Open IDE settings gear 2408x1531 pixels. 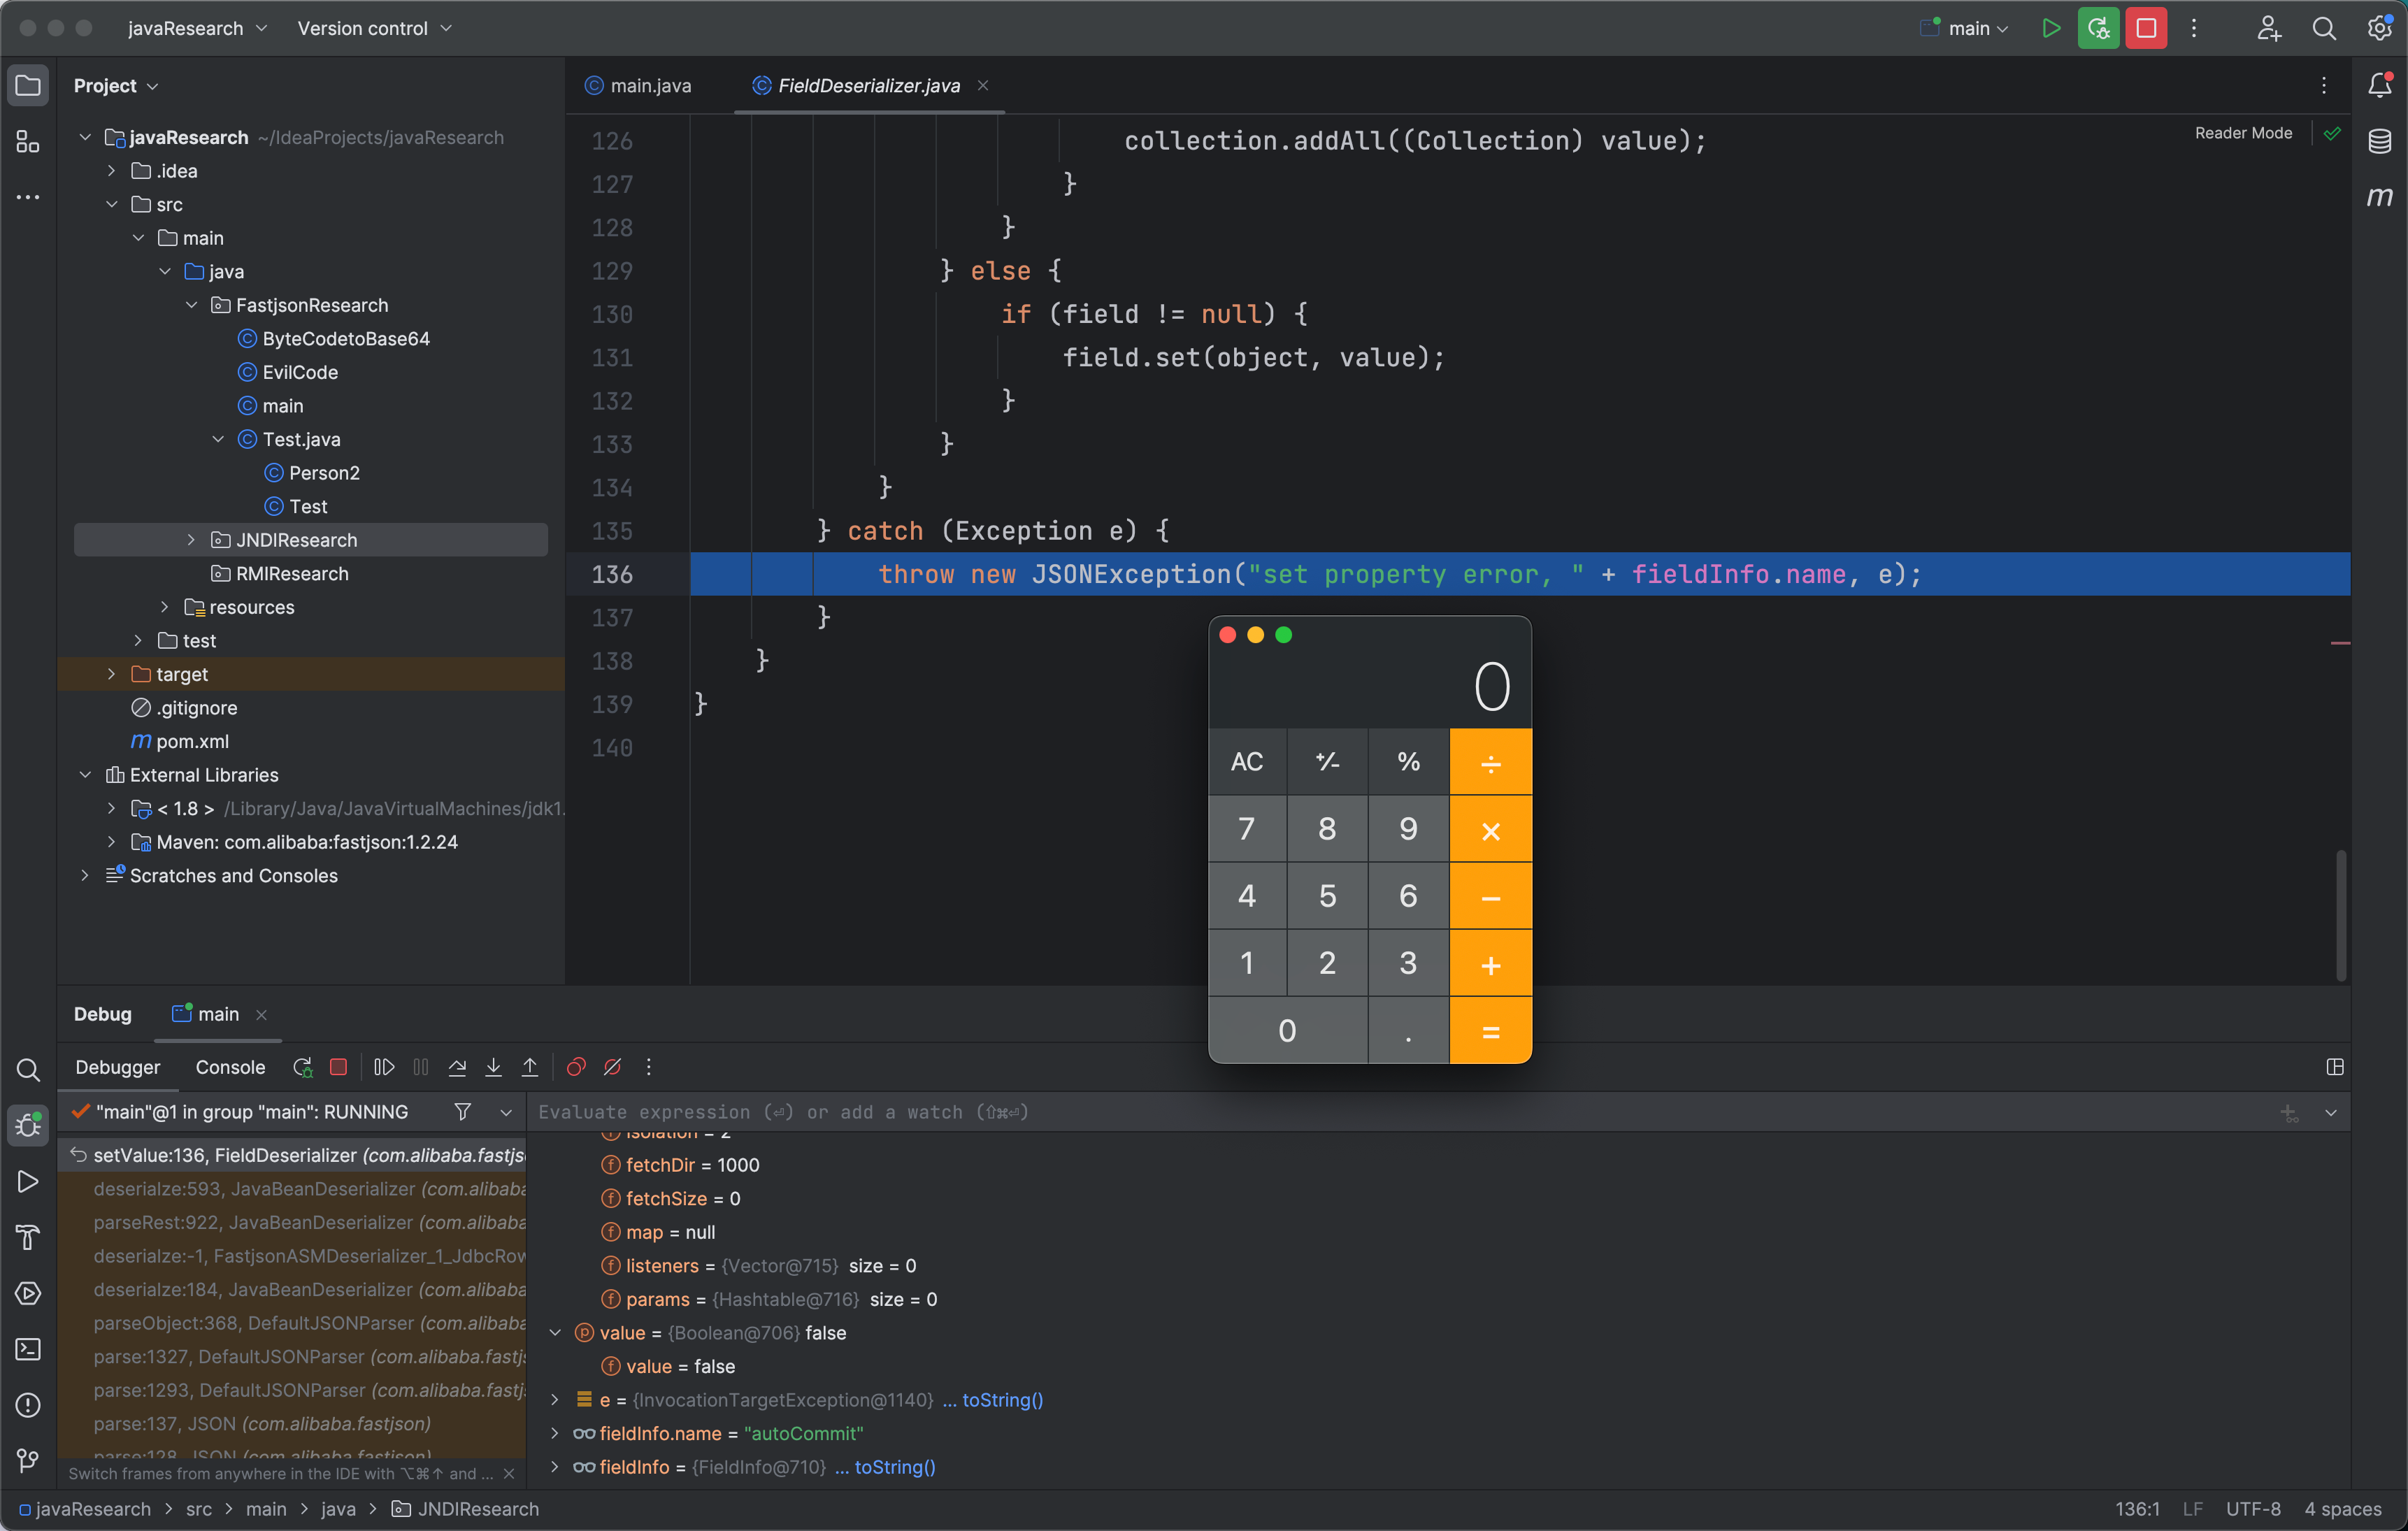click(x=2379, y=28)
